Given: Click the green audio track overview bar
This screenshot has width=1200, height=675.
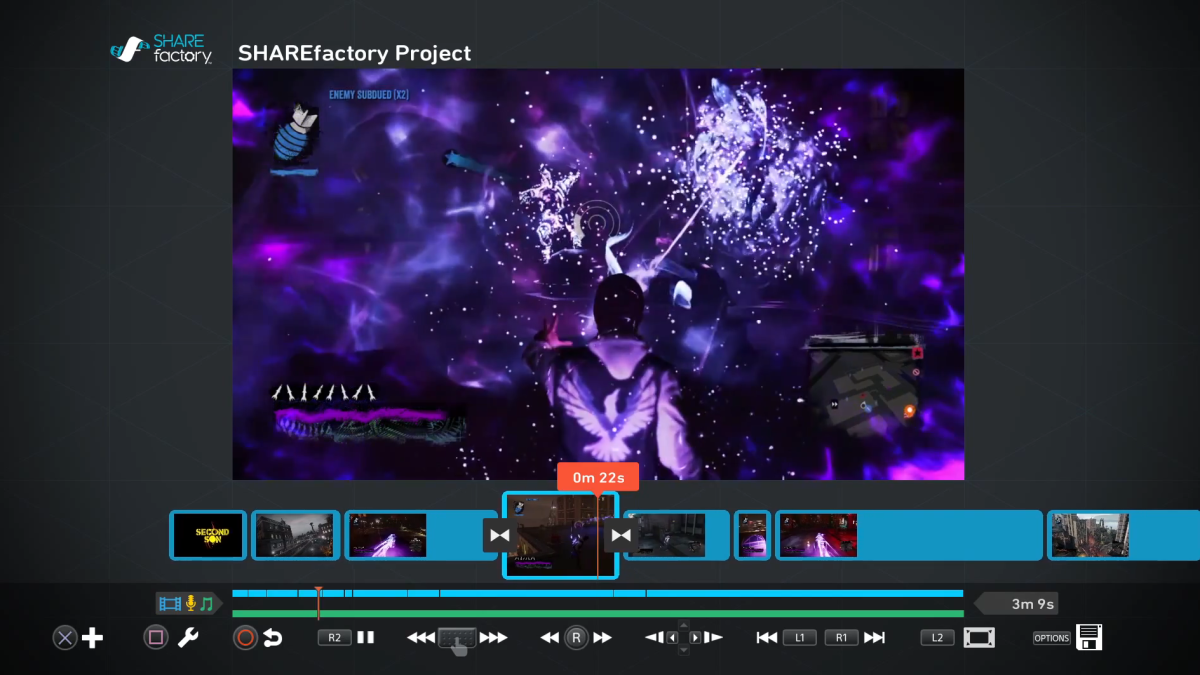Looking at the screenshot, I should (x=598, y=614).
